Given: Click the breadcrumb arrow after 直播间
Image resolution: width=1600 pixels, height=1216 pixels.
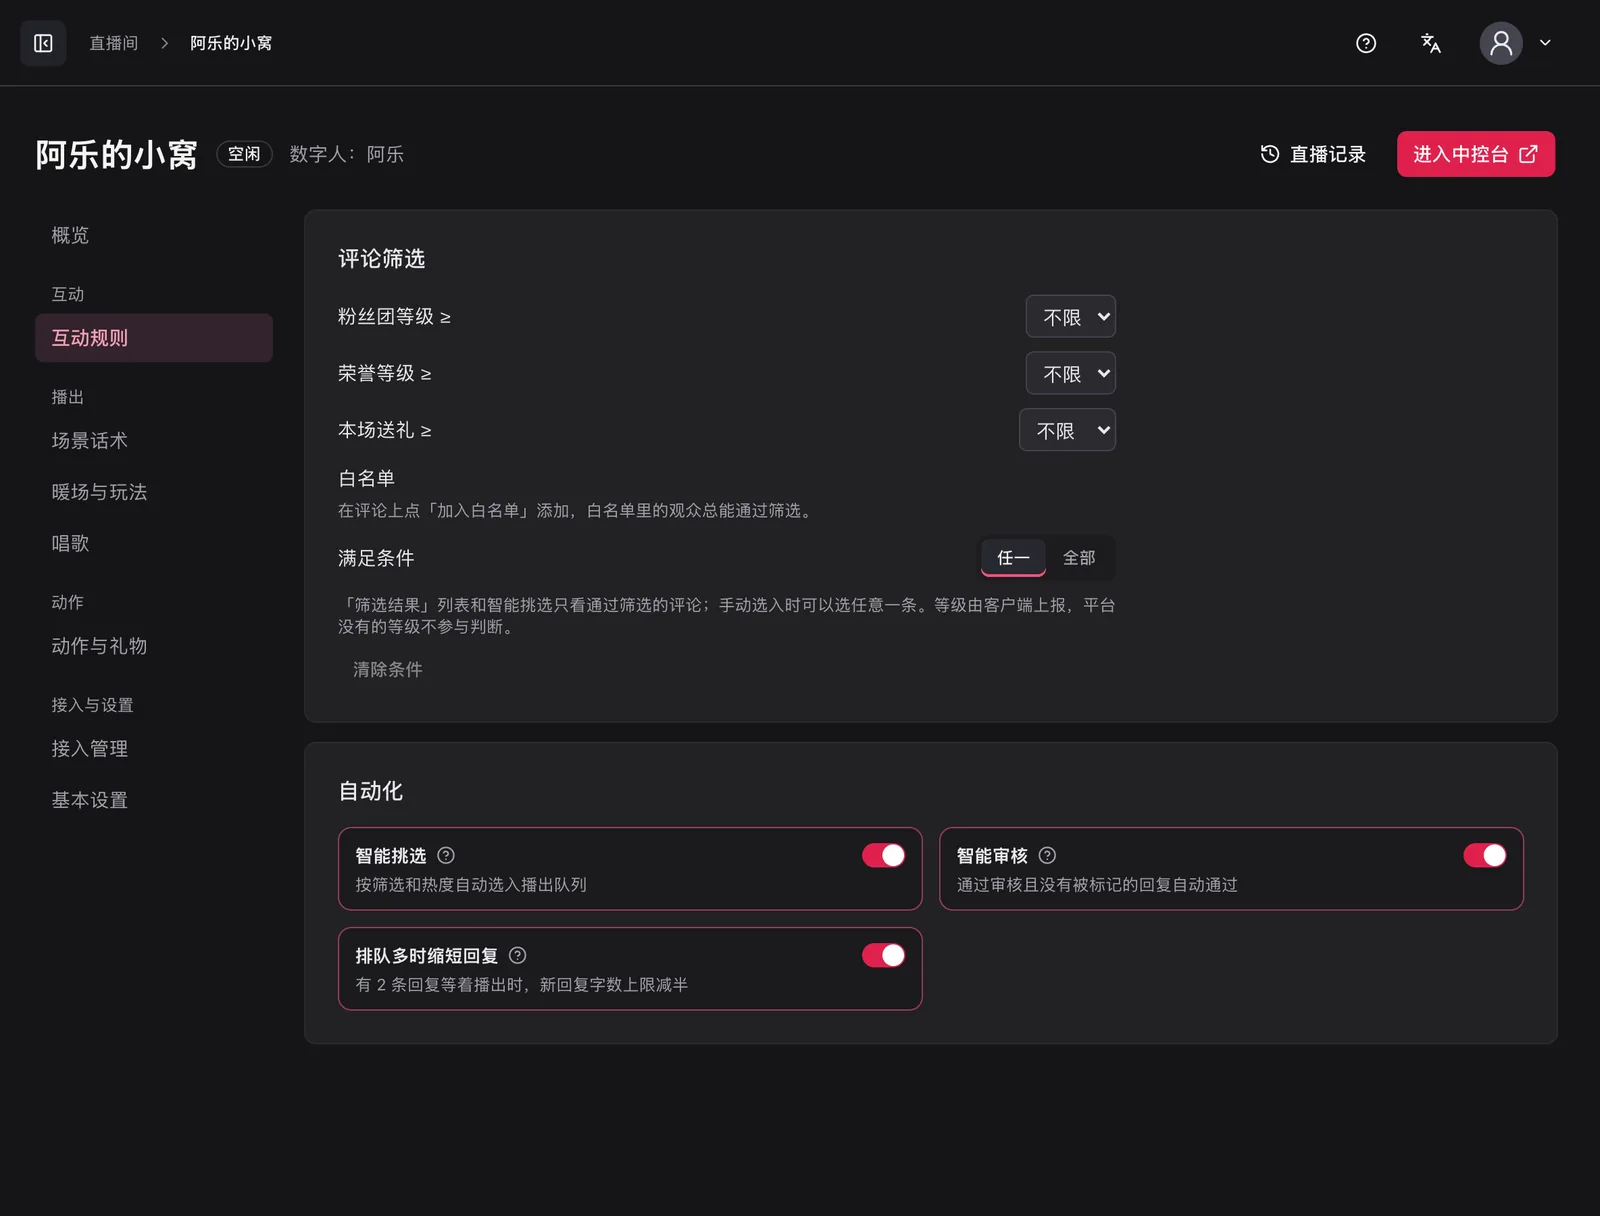Looking at the screenshot, I should click(165, 43).
